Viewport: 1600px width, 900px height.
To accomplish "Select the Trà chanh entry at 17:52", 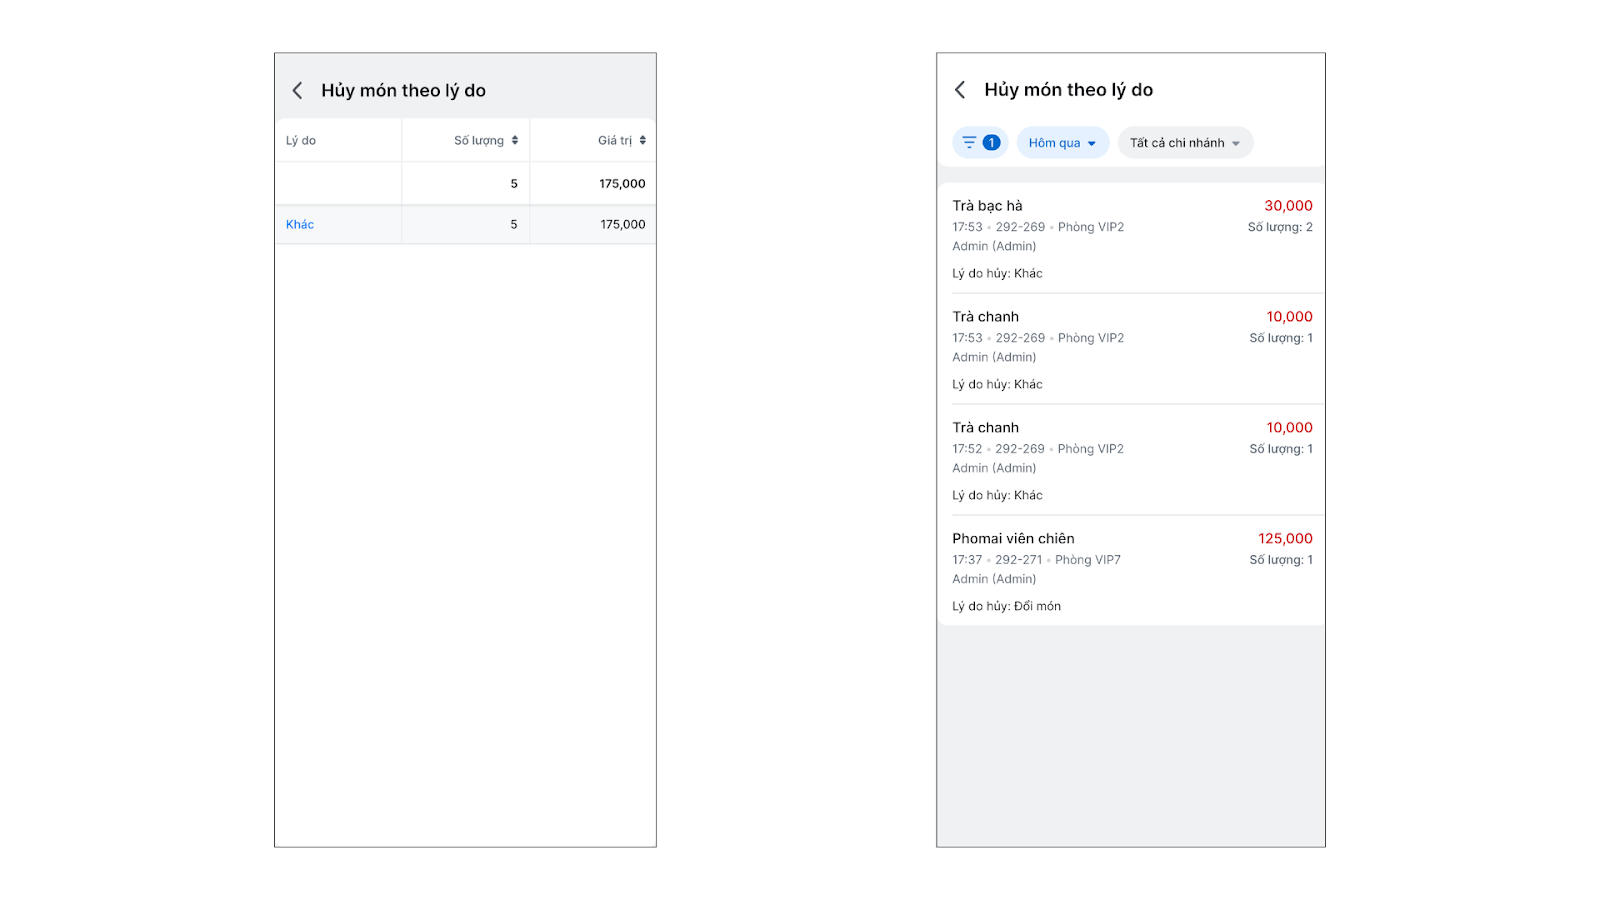I will coord(985,428).
